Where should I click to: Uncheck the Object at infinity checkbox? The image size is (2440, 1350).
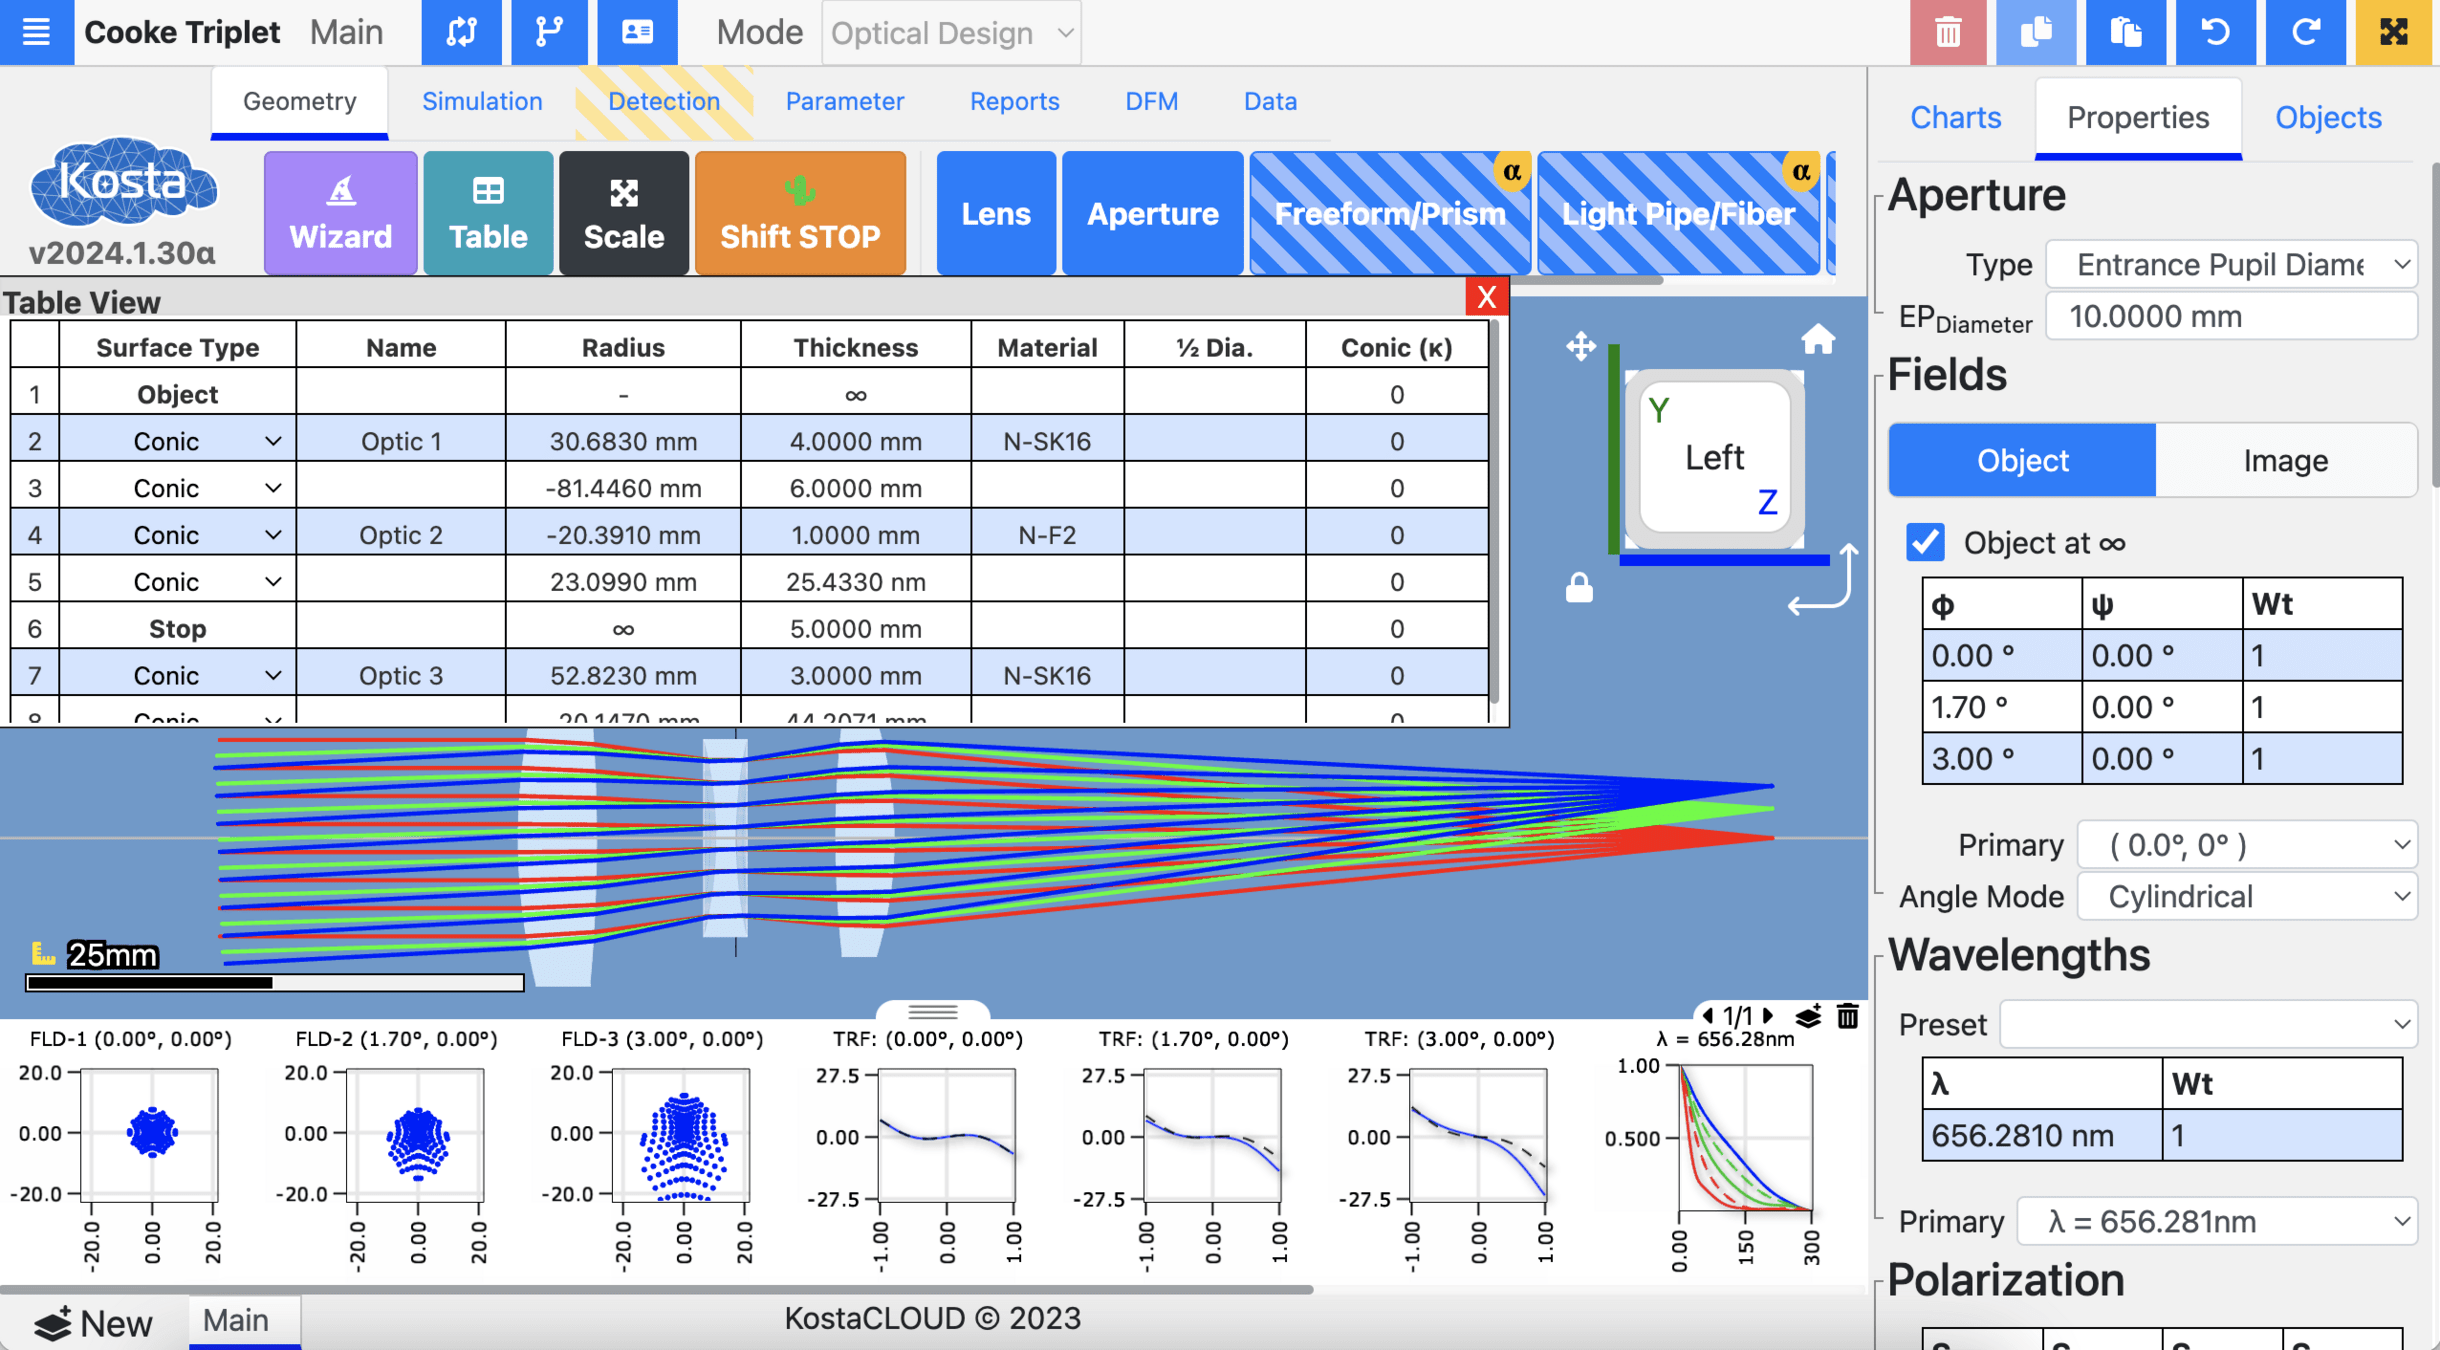coord(1925,542)
